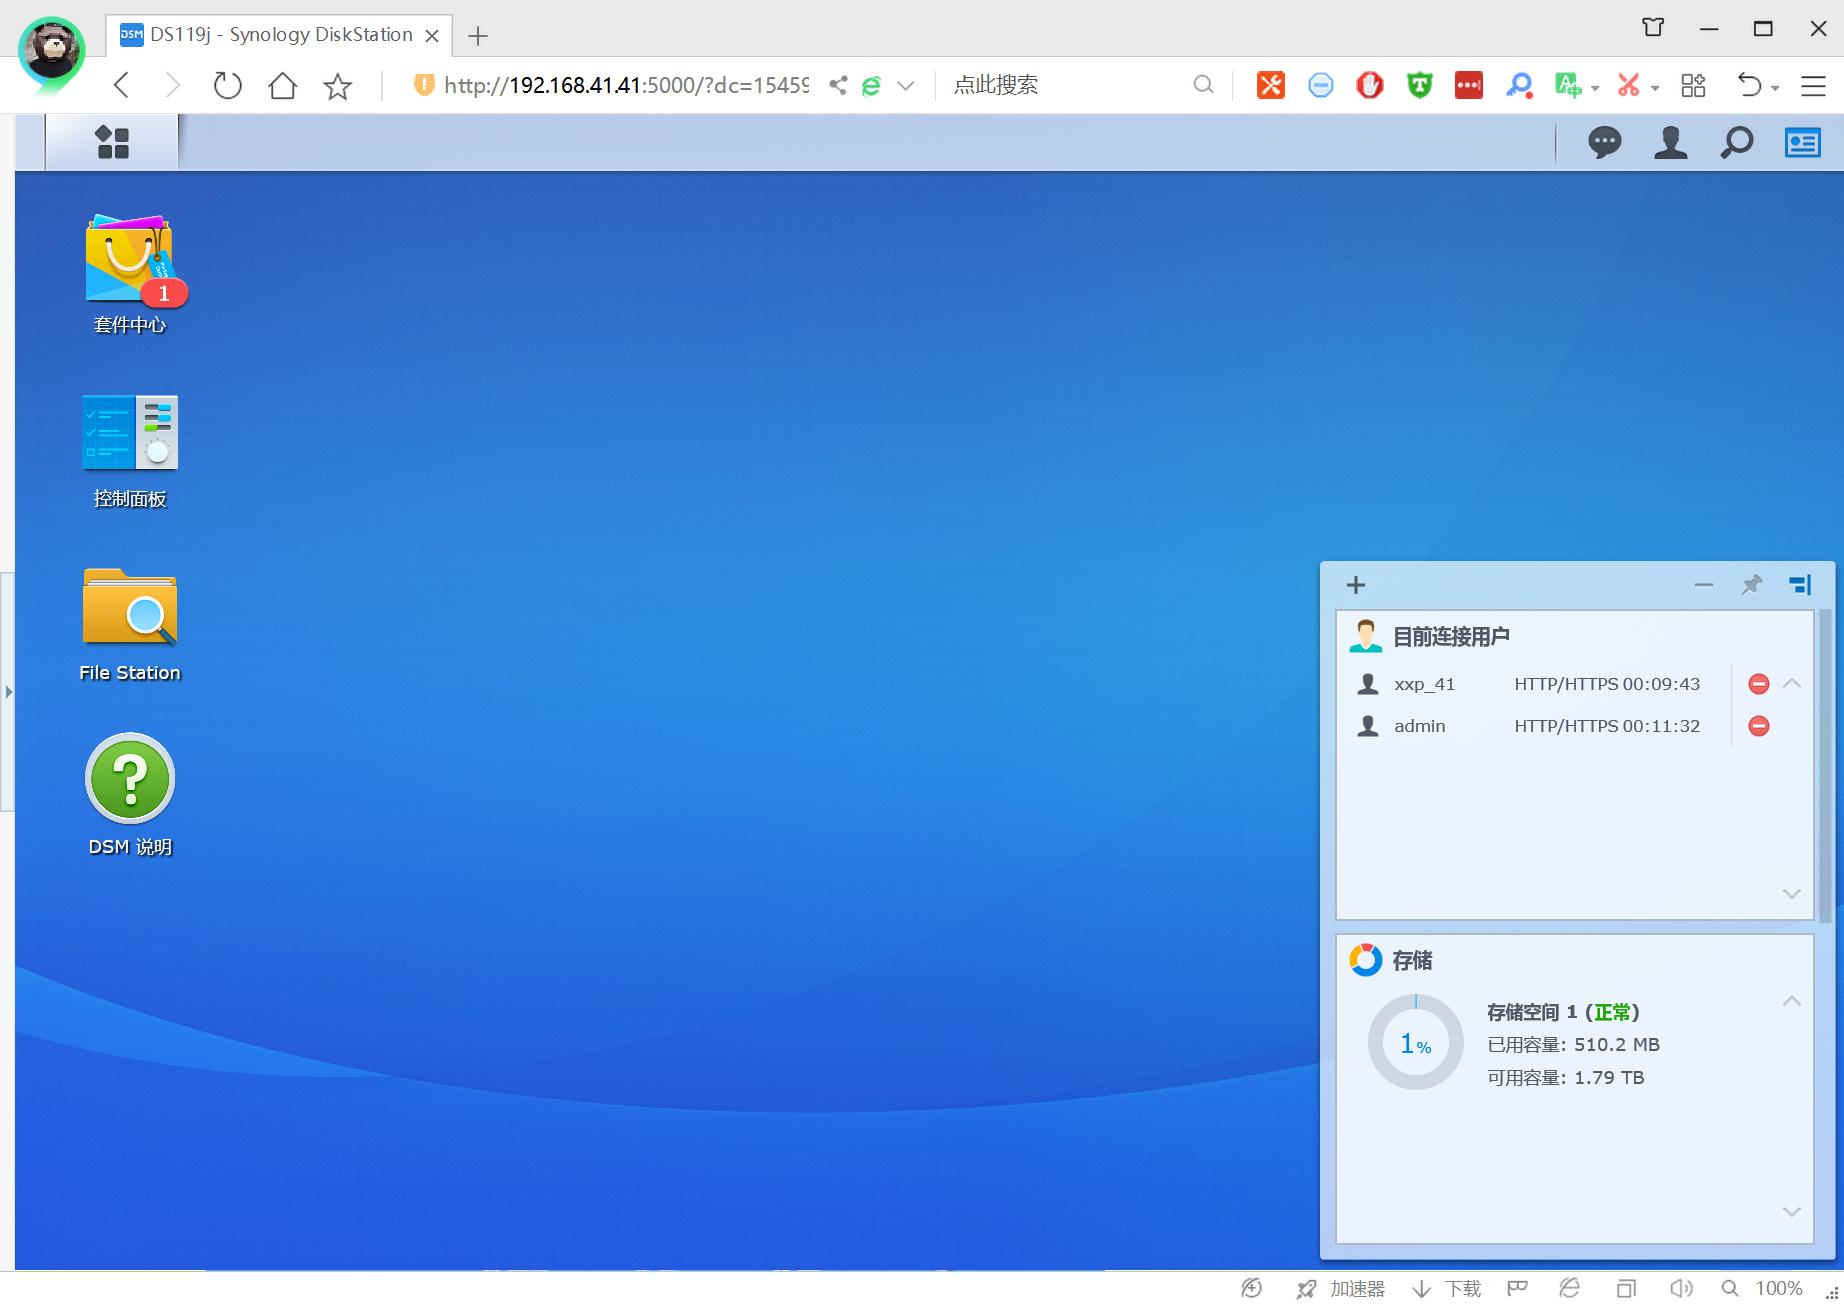Viewport: 1844px width, 1306px height.
Task: Select the DS119j Synology DiskStation tab
Action: pos(279,35)
